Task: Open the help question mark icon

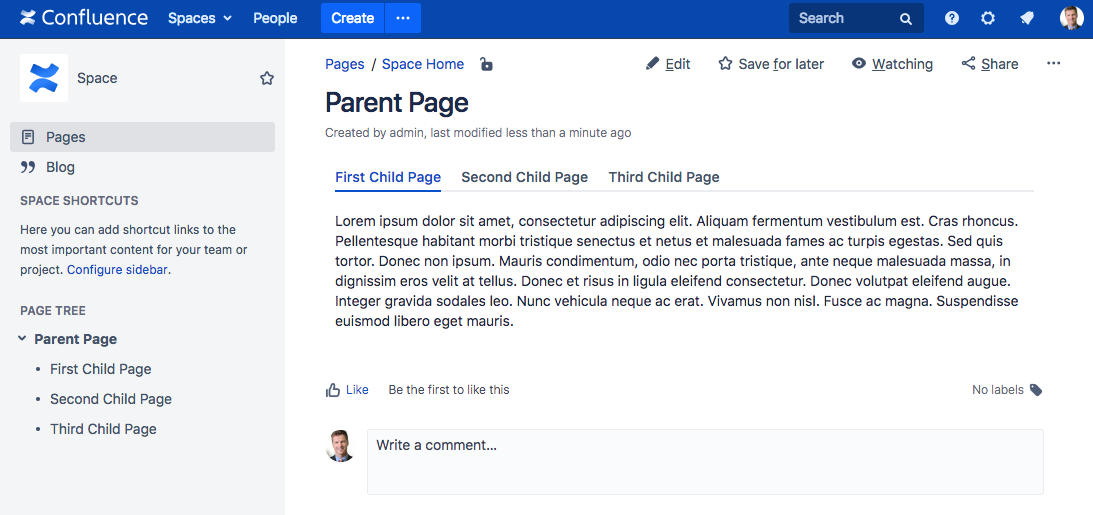Action: [951, 18]
